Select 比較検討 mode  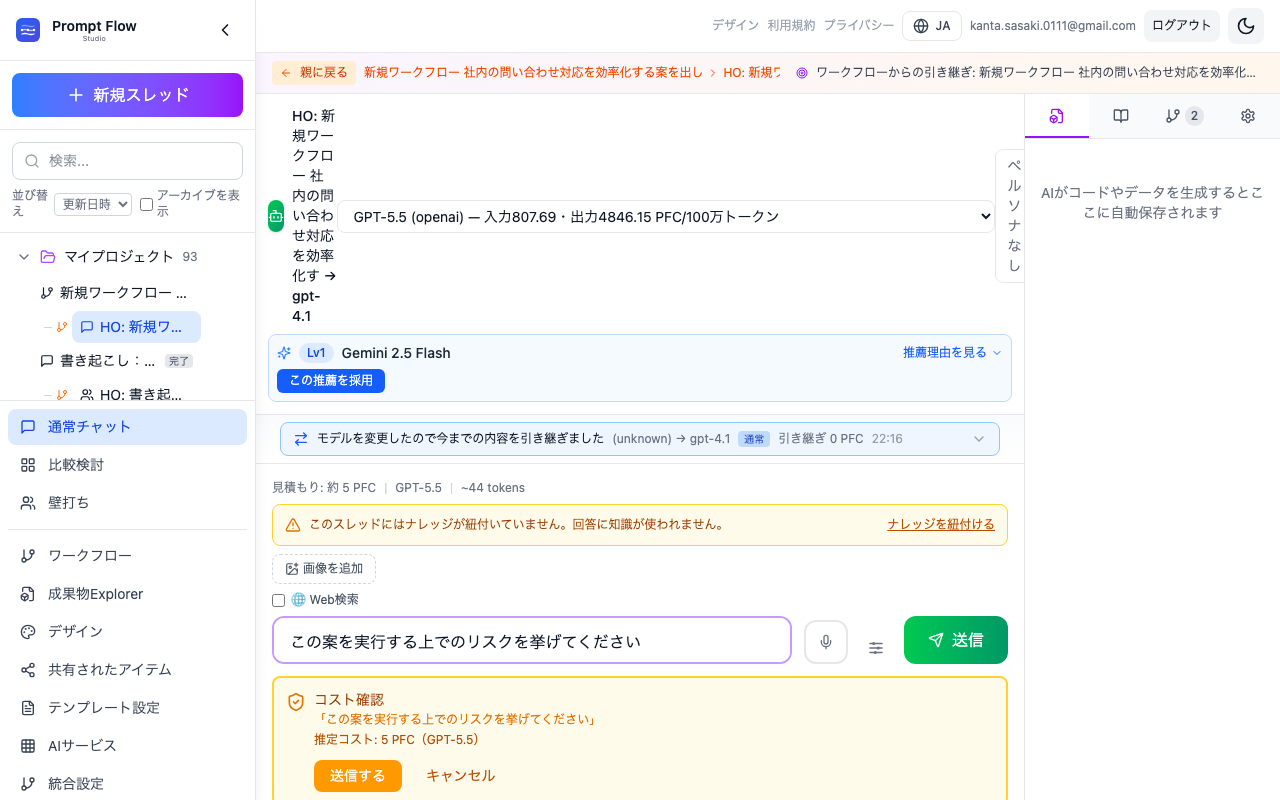click(127, 465)
